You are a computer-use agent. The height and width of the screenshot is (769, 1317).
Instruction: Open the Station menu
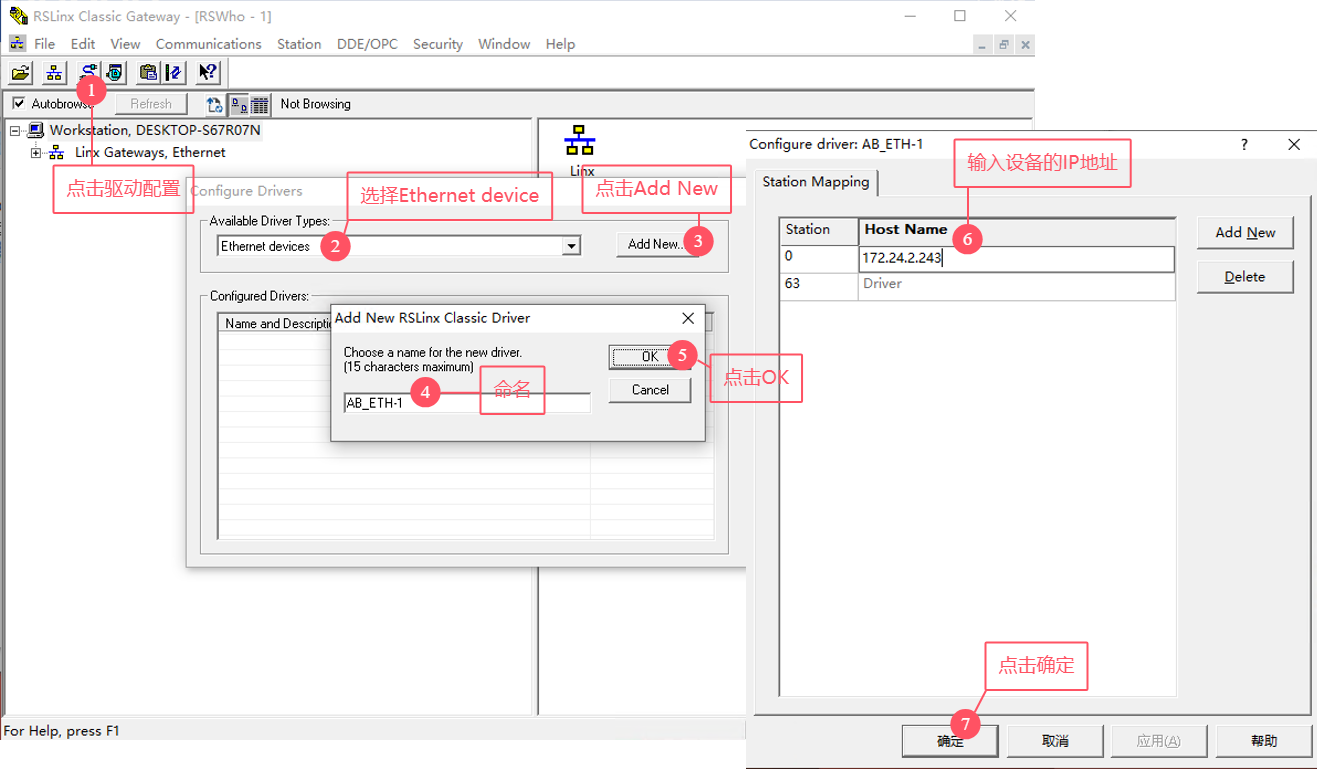coord(299,44)
